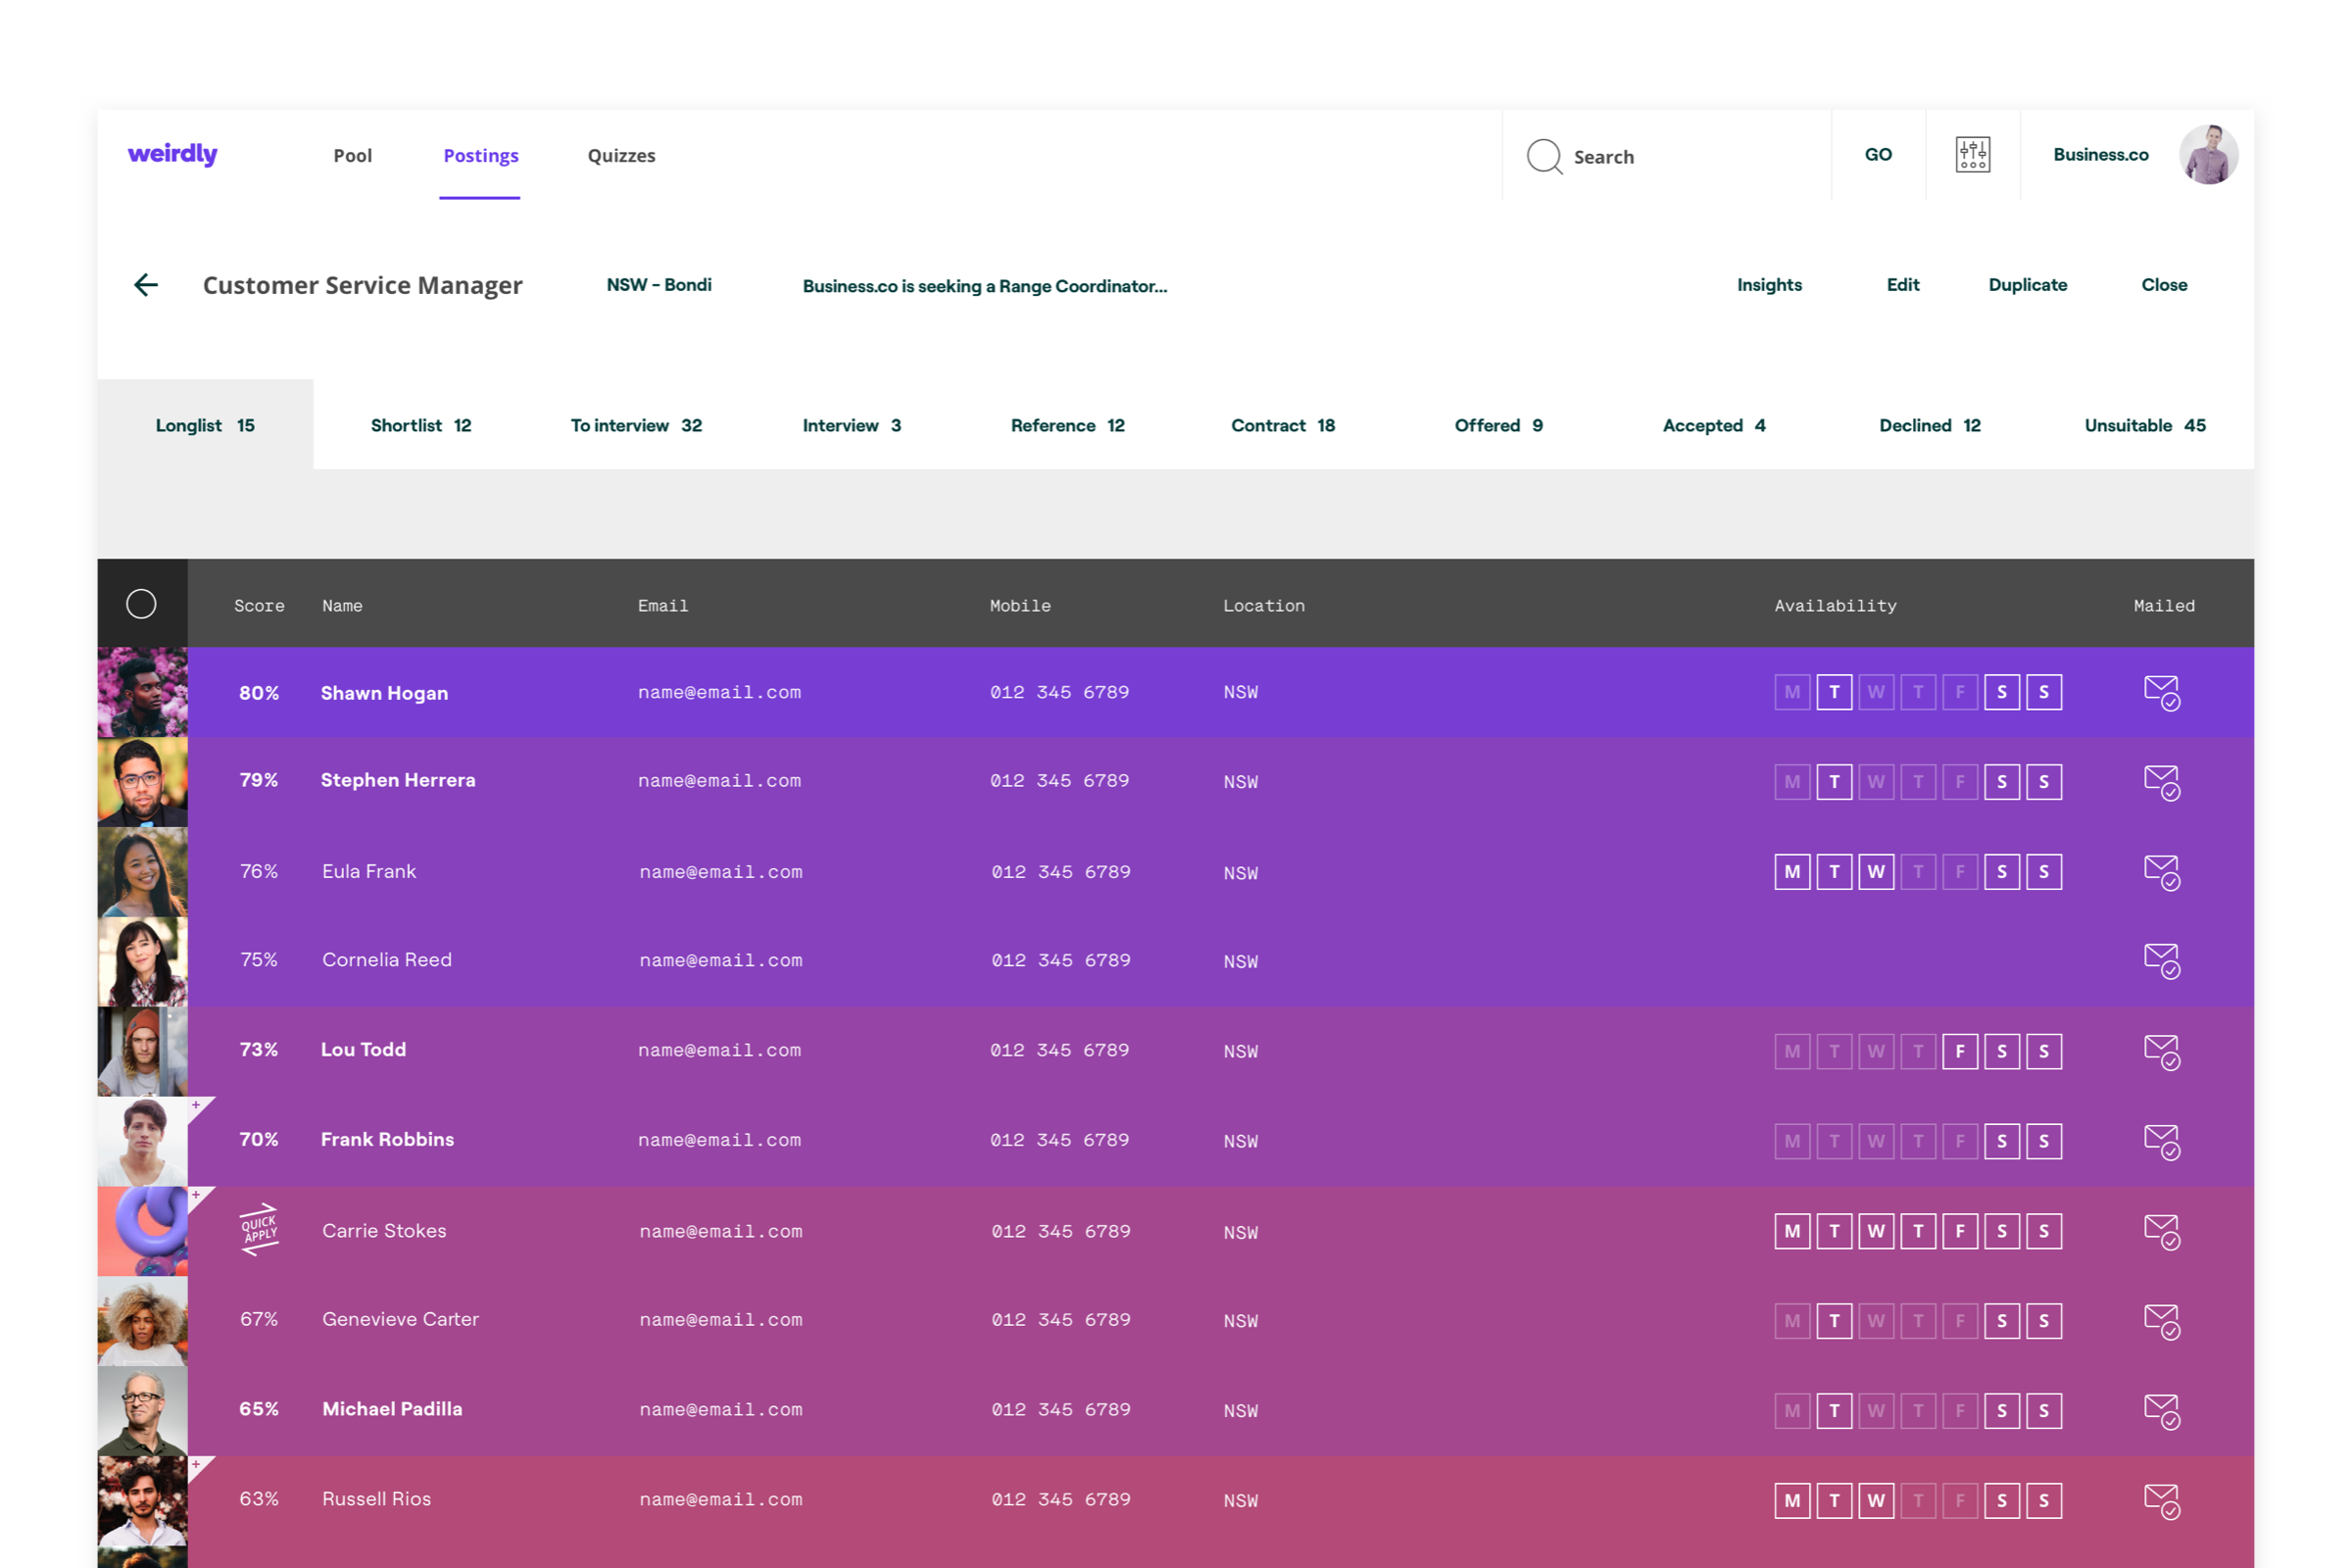
Task: Toggle Wednesday availability for Eula Frank
Action: [1876, 872]
